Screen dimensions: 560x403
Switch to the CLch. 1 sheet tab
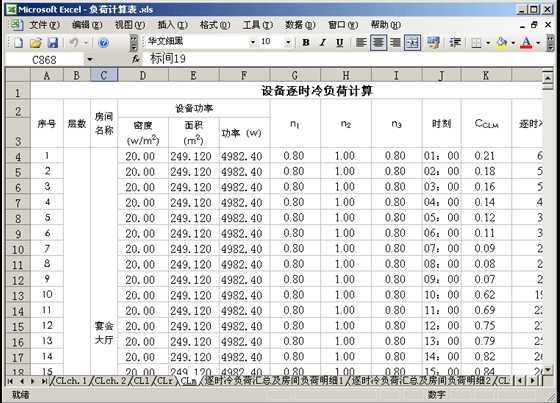pyautogui.click(x=71, y=381)
